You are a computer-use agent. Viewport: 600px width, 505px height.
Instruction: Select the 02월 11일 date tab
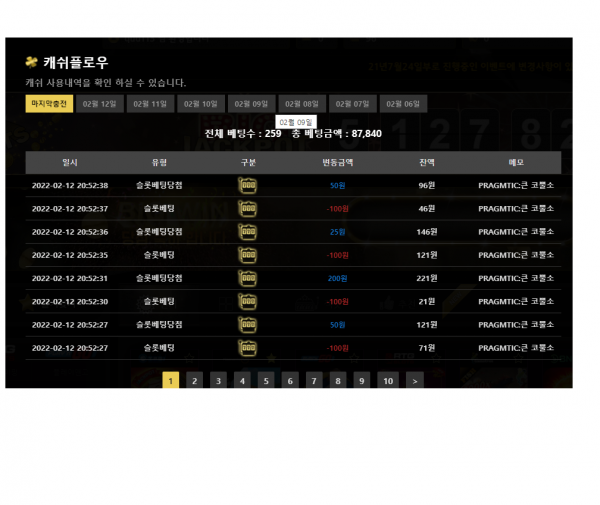tap(150, 104)
